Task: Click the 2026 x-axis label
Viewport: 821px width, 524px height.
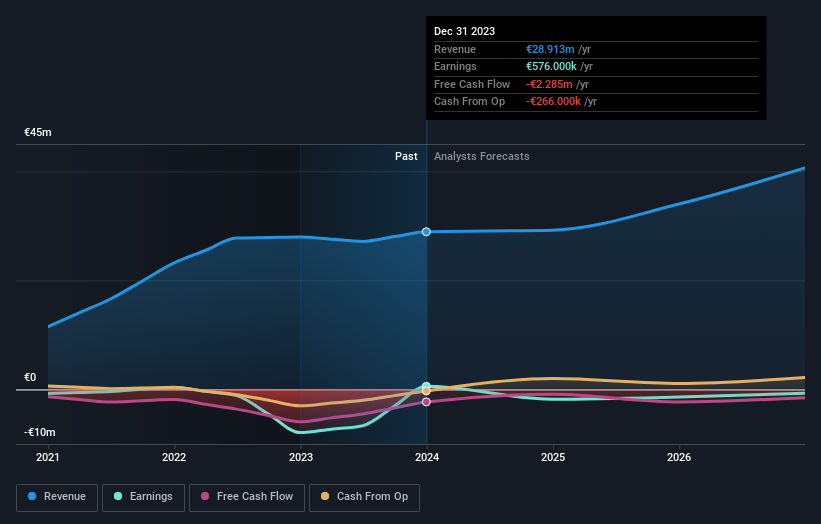Action: (x=679, y=457)
